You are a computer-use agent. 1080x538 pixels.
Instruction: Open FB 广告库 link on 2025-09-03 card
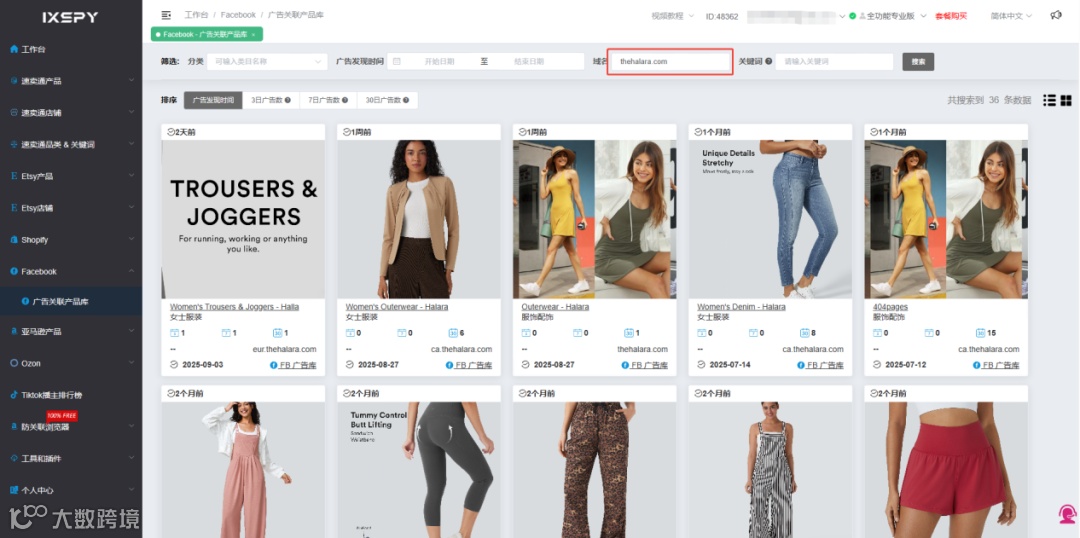293,365
